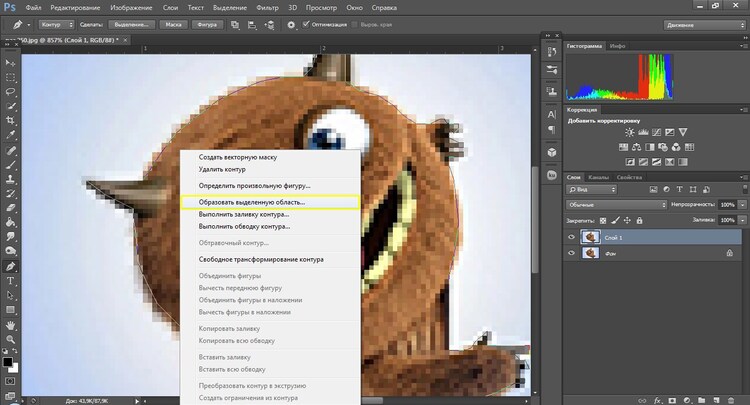Open the Layers panel menu
The image size is (750, 405).
point(744,177)
